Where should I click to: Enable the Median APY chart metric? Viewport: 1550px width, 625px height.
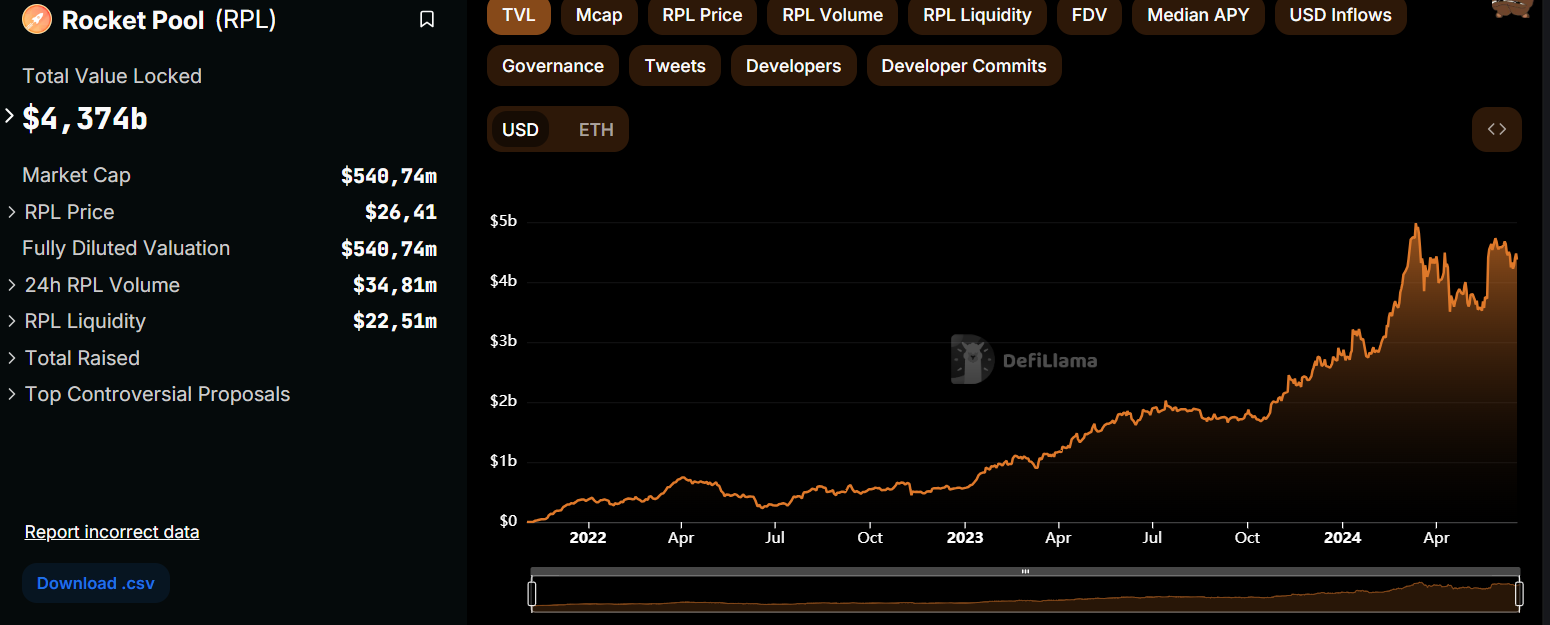1198,15
